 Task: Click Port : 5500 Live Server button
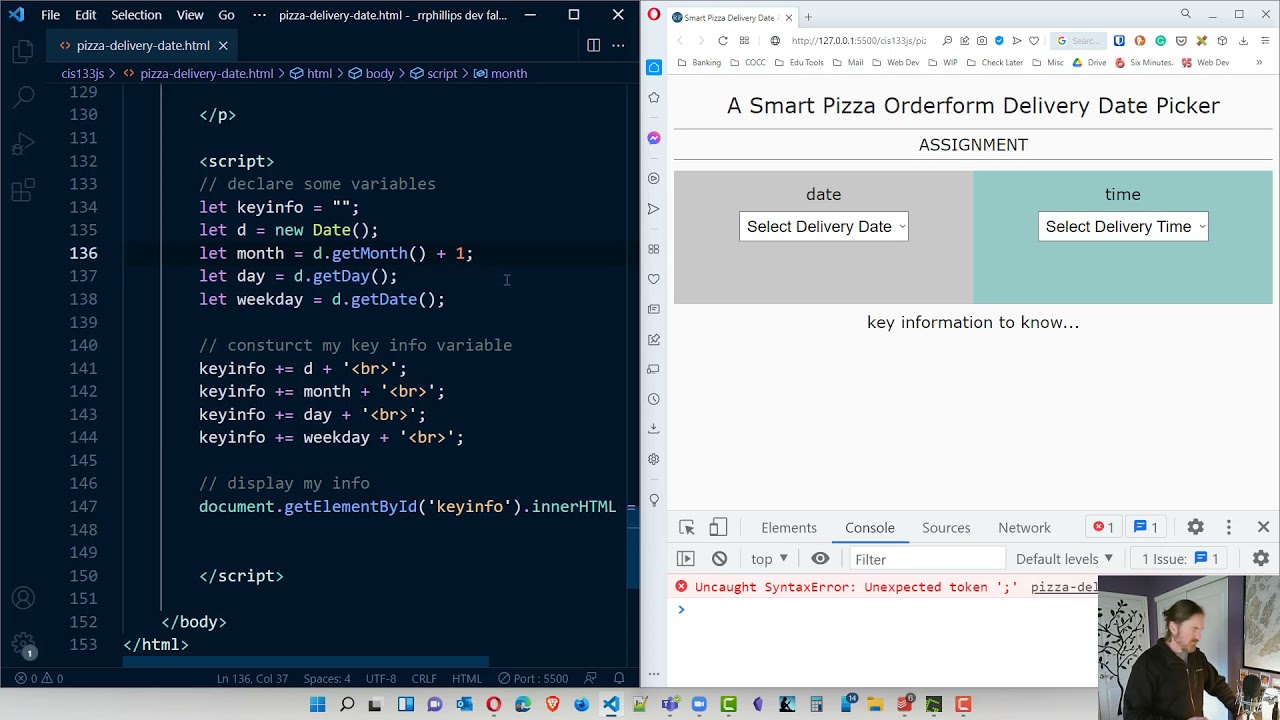tap(534, 678)
